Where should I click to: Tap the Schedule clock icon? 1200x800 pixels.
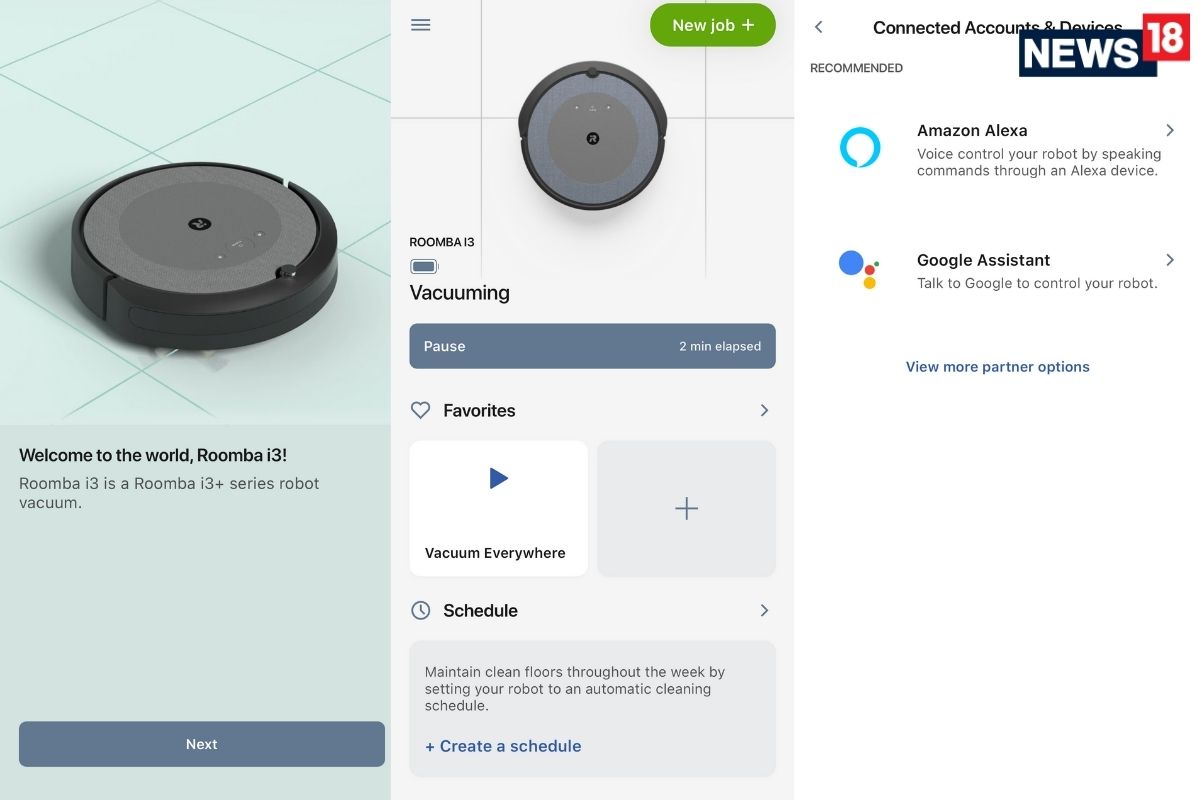click(421, 610)
